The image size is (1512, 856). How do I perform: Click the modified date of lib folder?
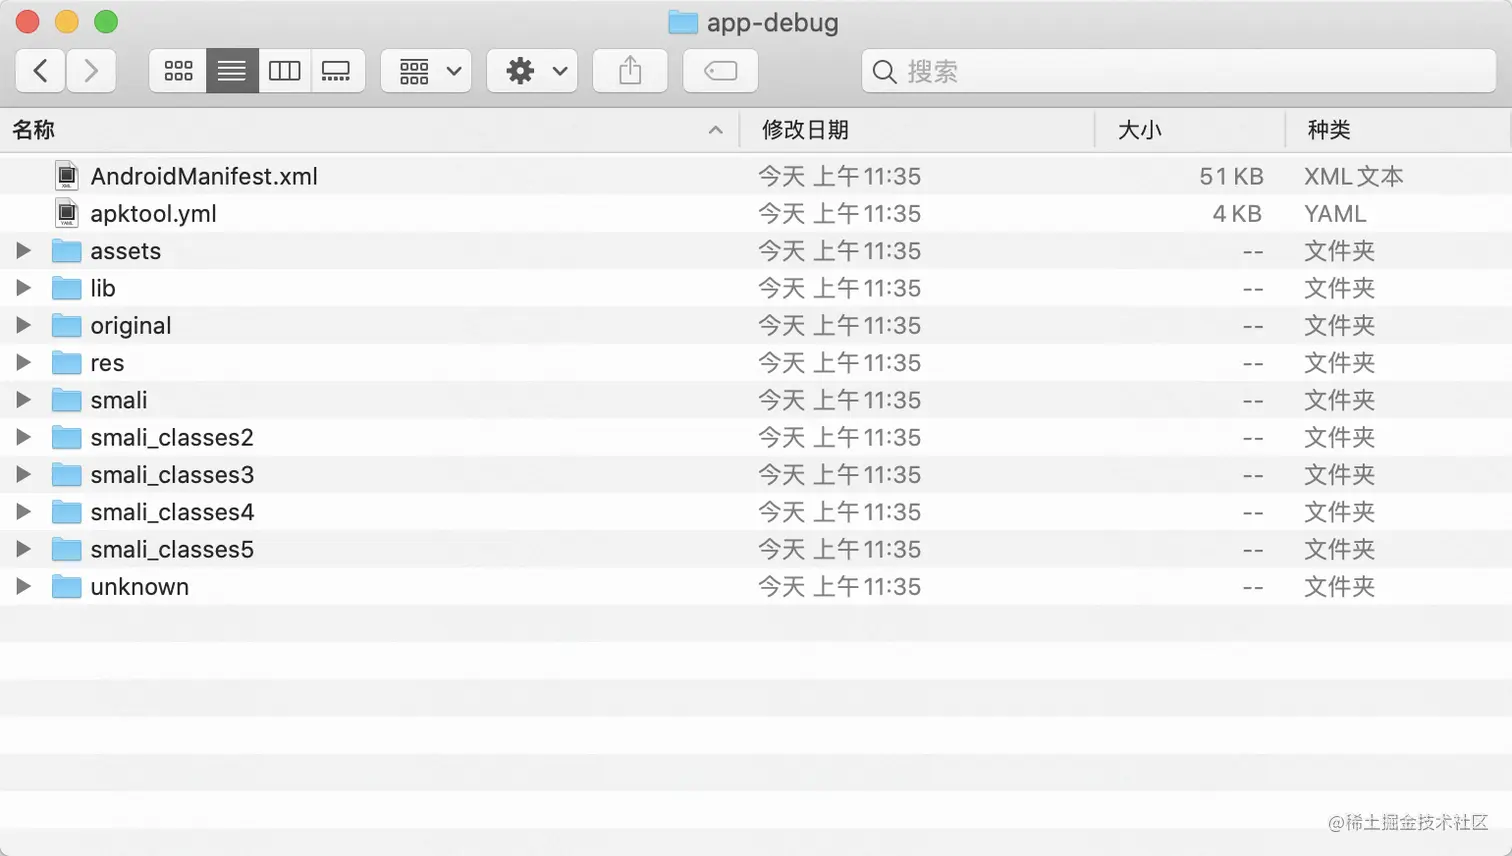coord(839,288)
